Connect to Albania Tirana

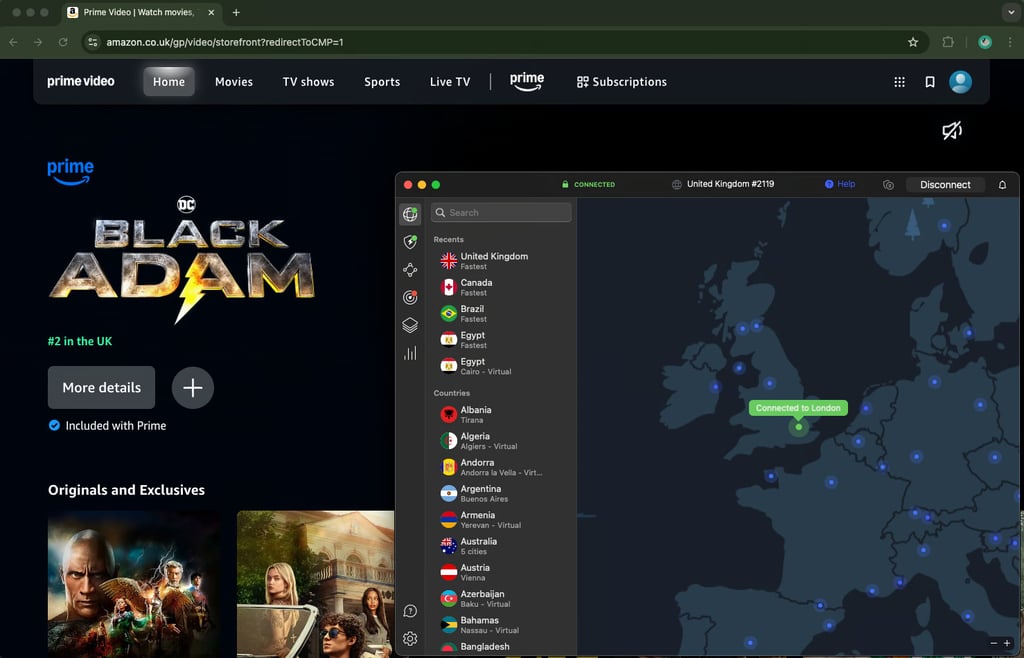pos(500,415)
